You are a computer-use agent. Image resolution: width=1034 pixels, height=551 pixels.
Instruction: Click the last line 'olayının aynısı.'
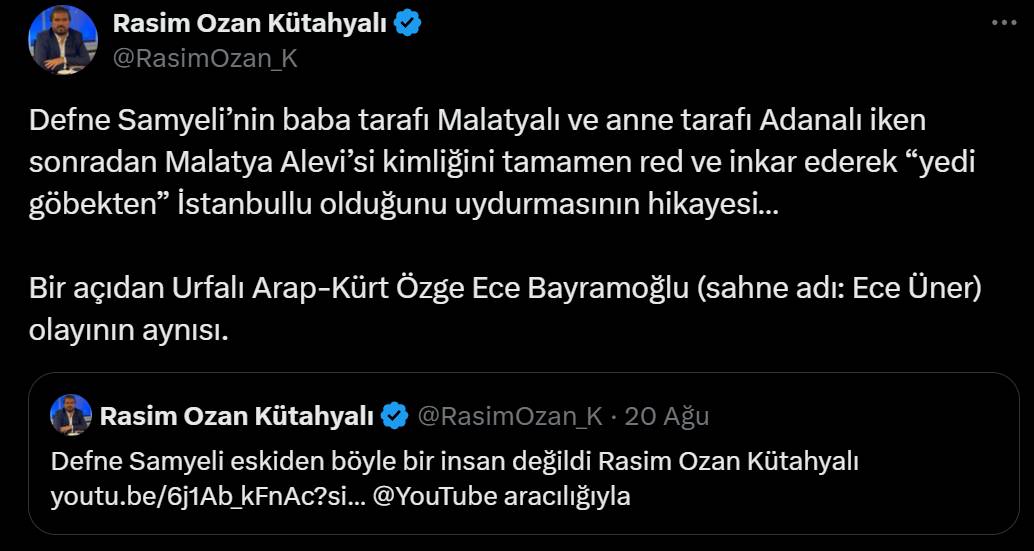(x=129, y=330)
